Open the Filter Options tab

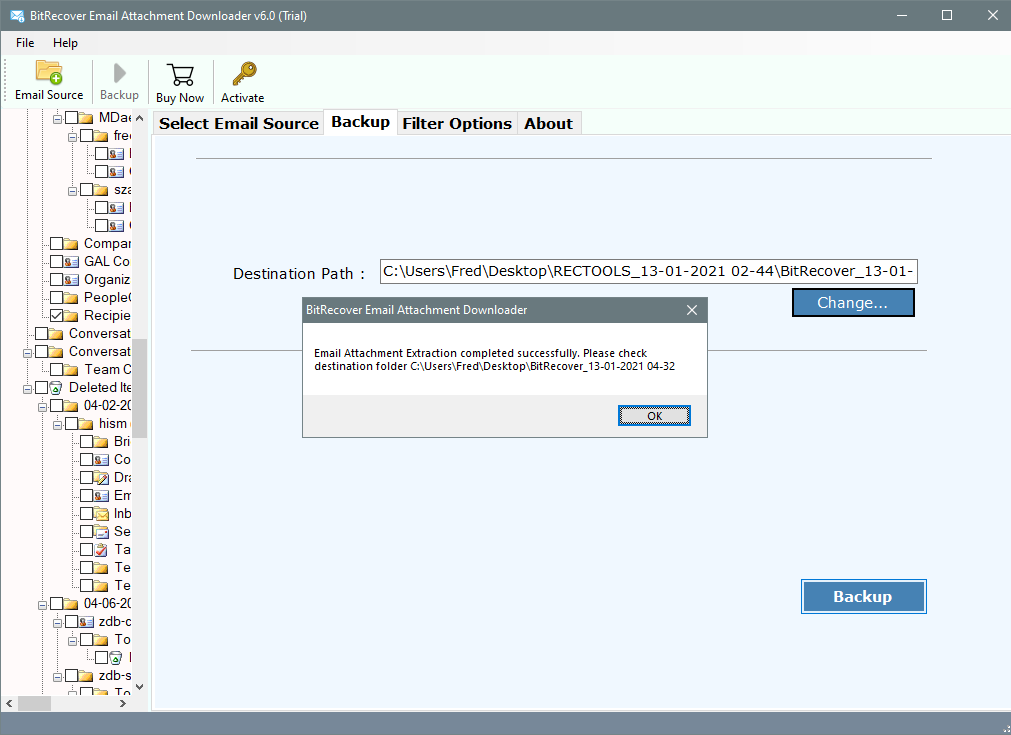(457, 123)
